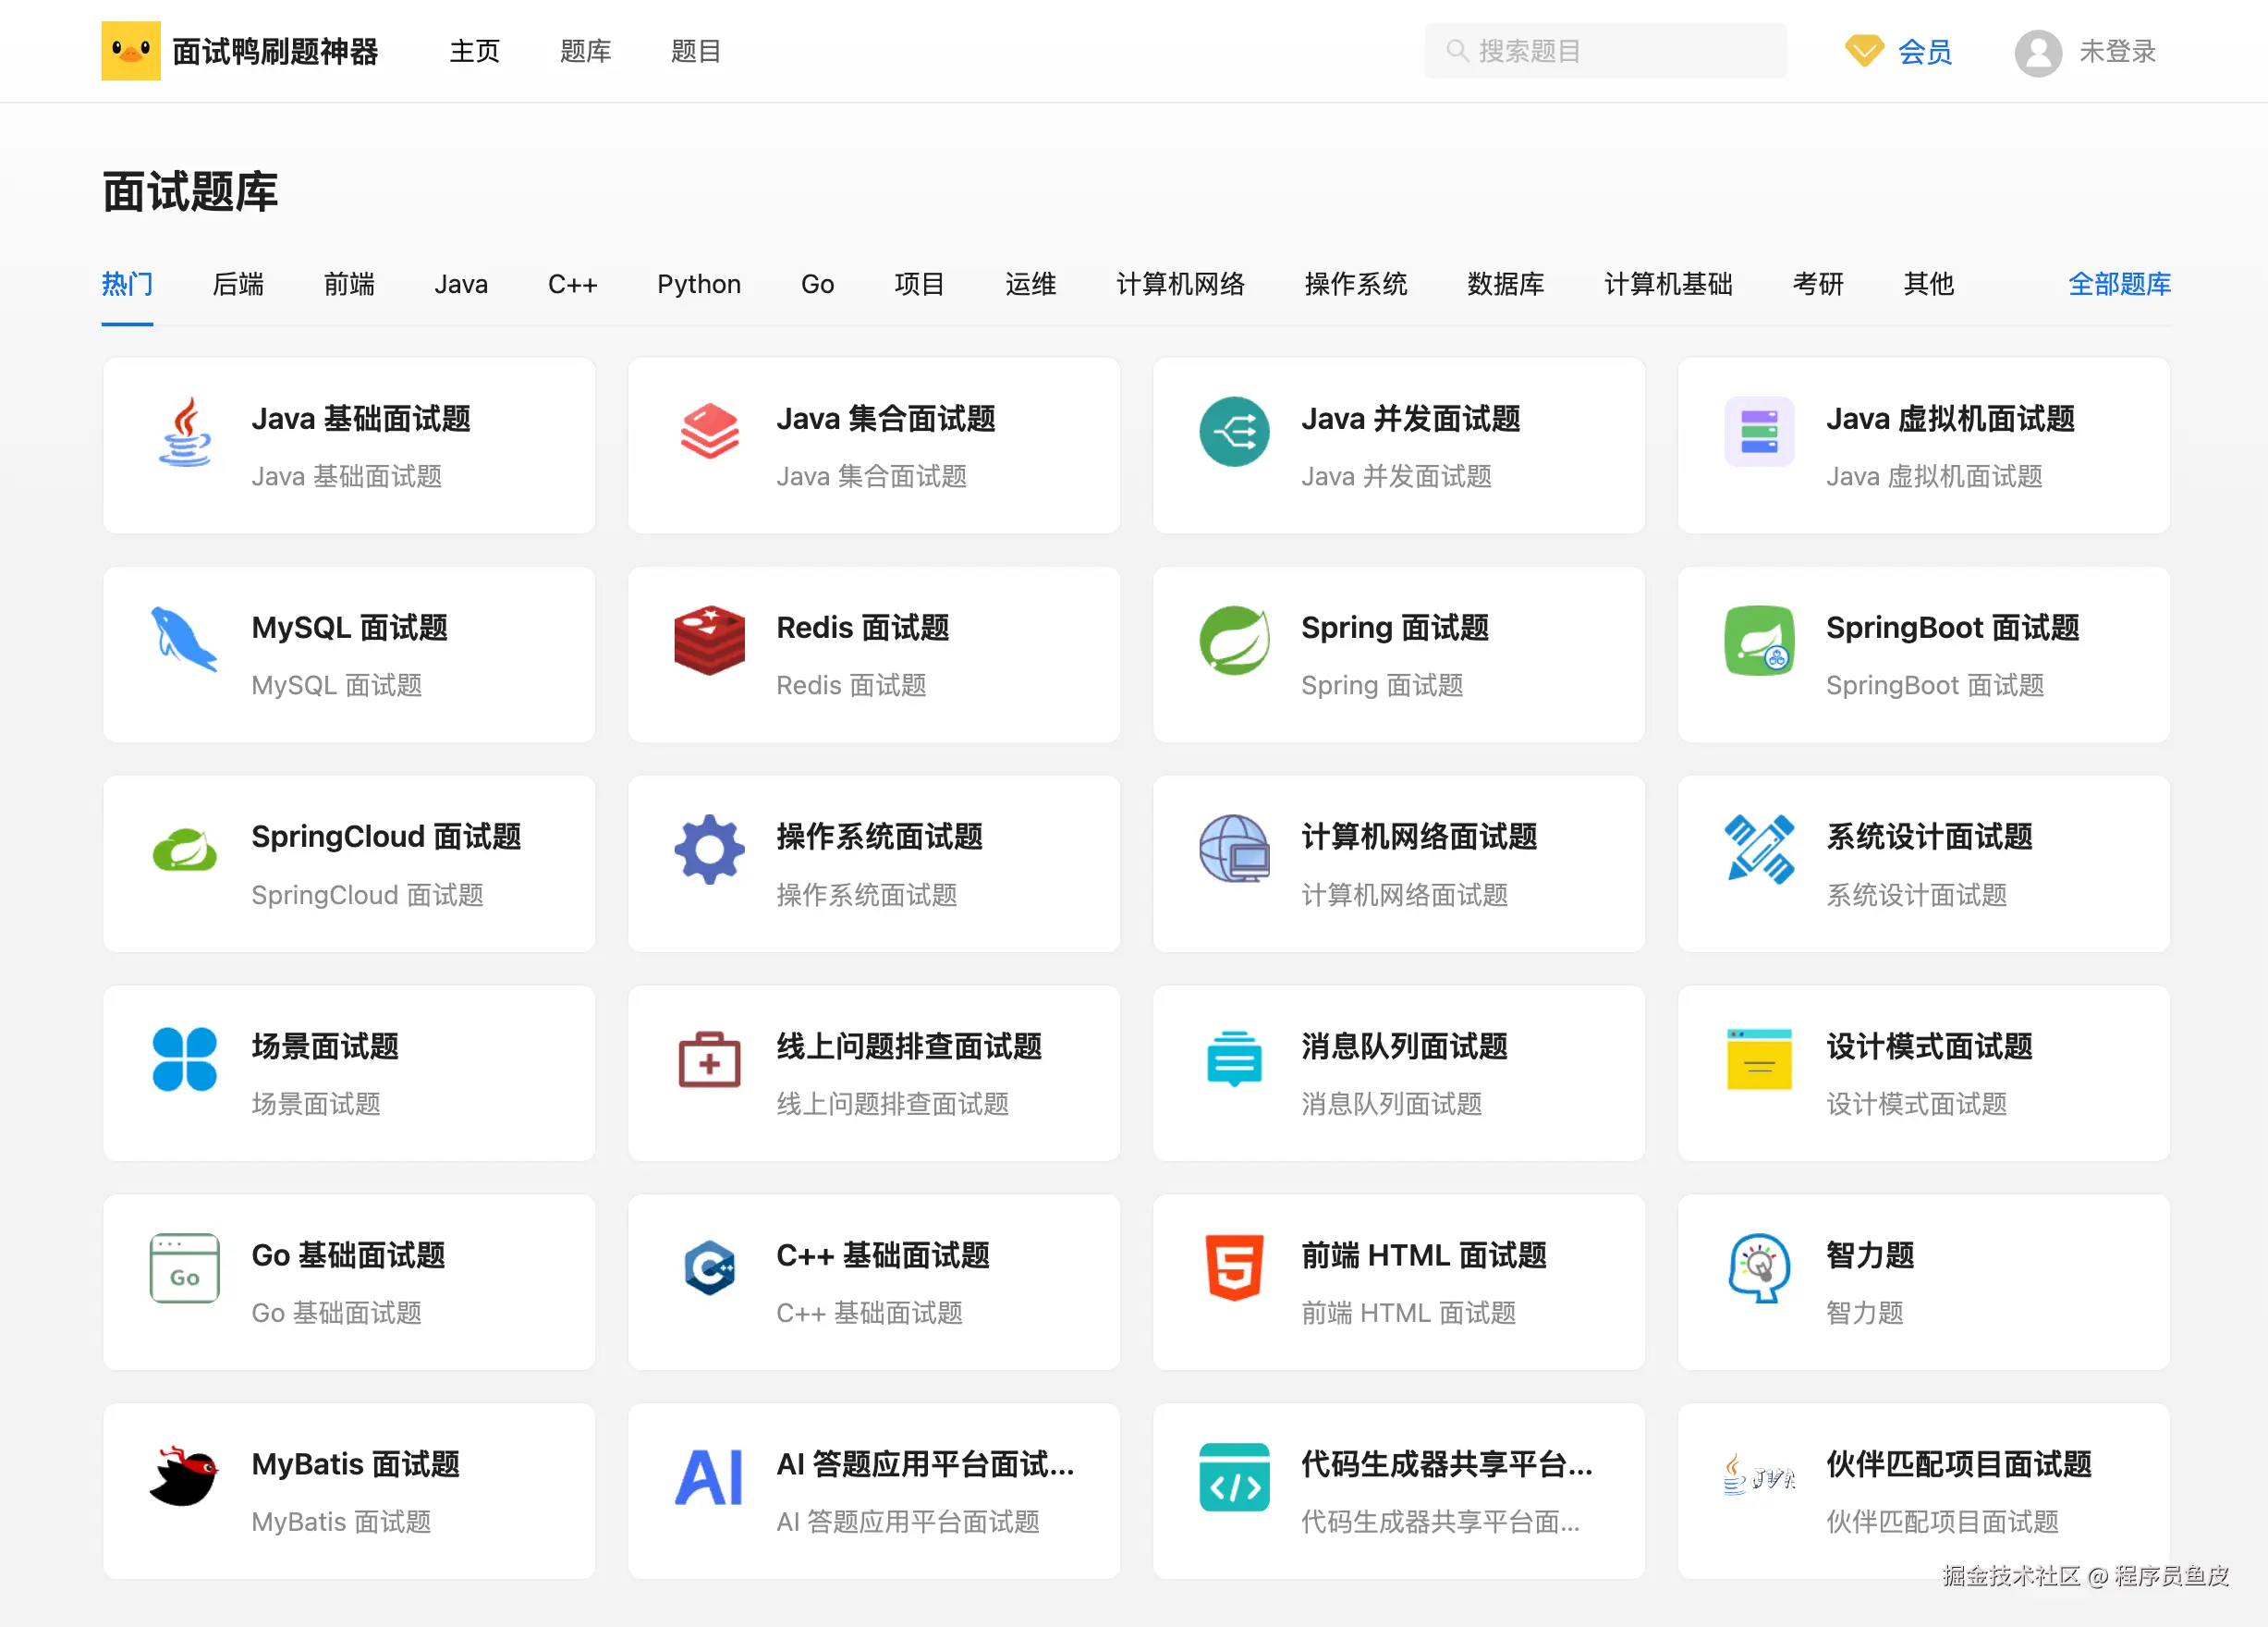The width and height of the screenshot is (2268, 1627).
Task: Click the MySQL dolphin icon
Action: (x=184, y=640)
